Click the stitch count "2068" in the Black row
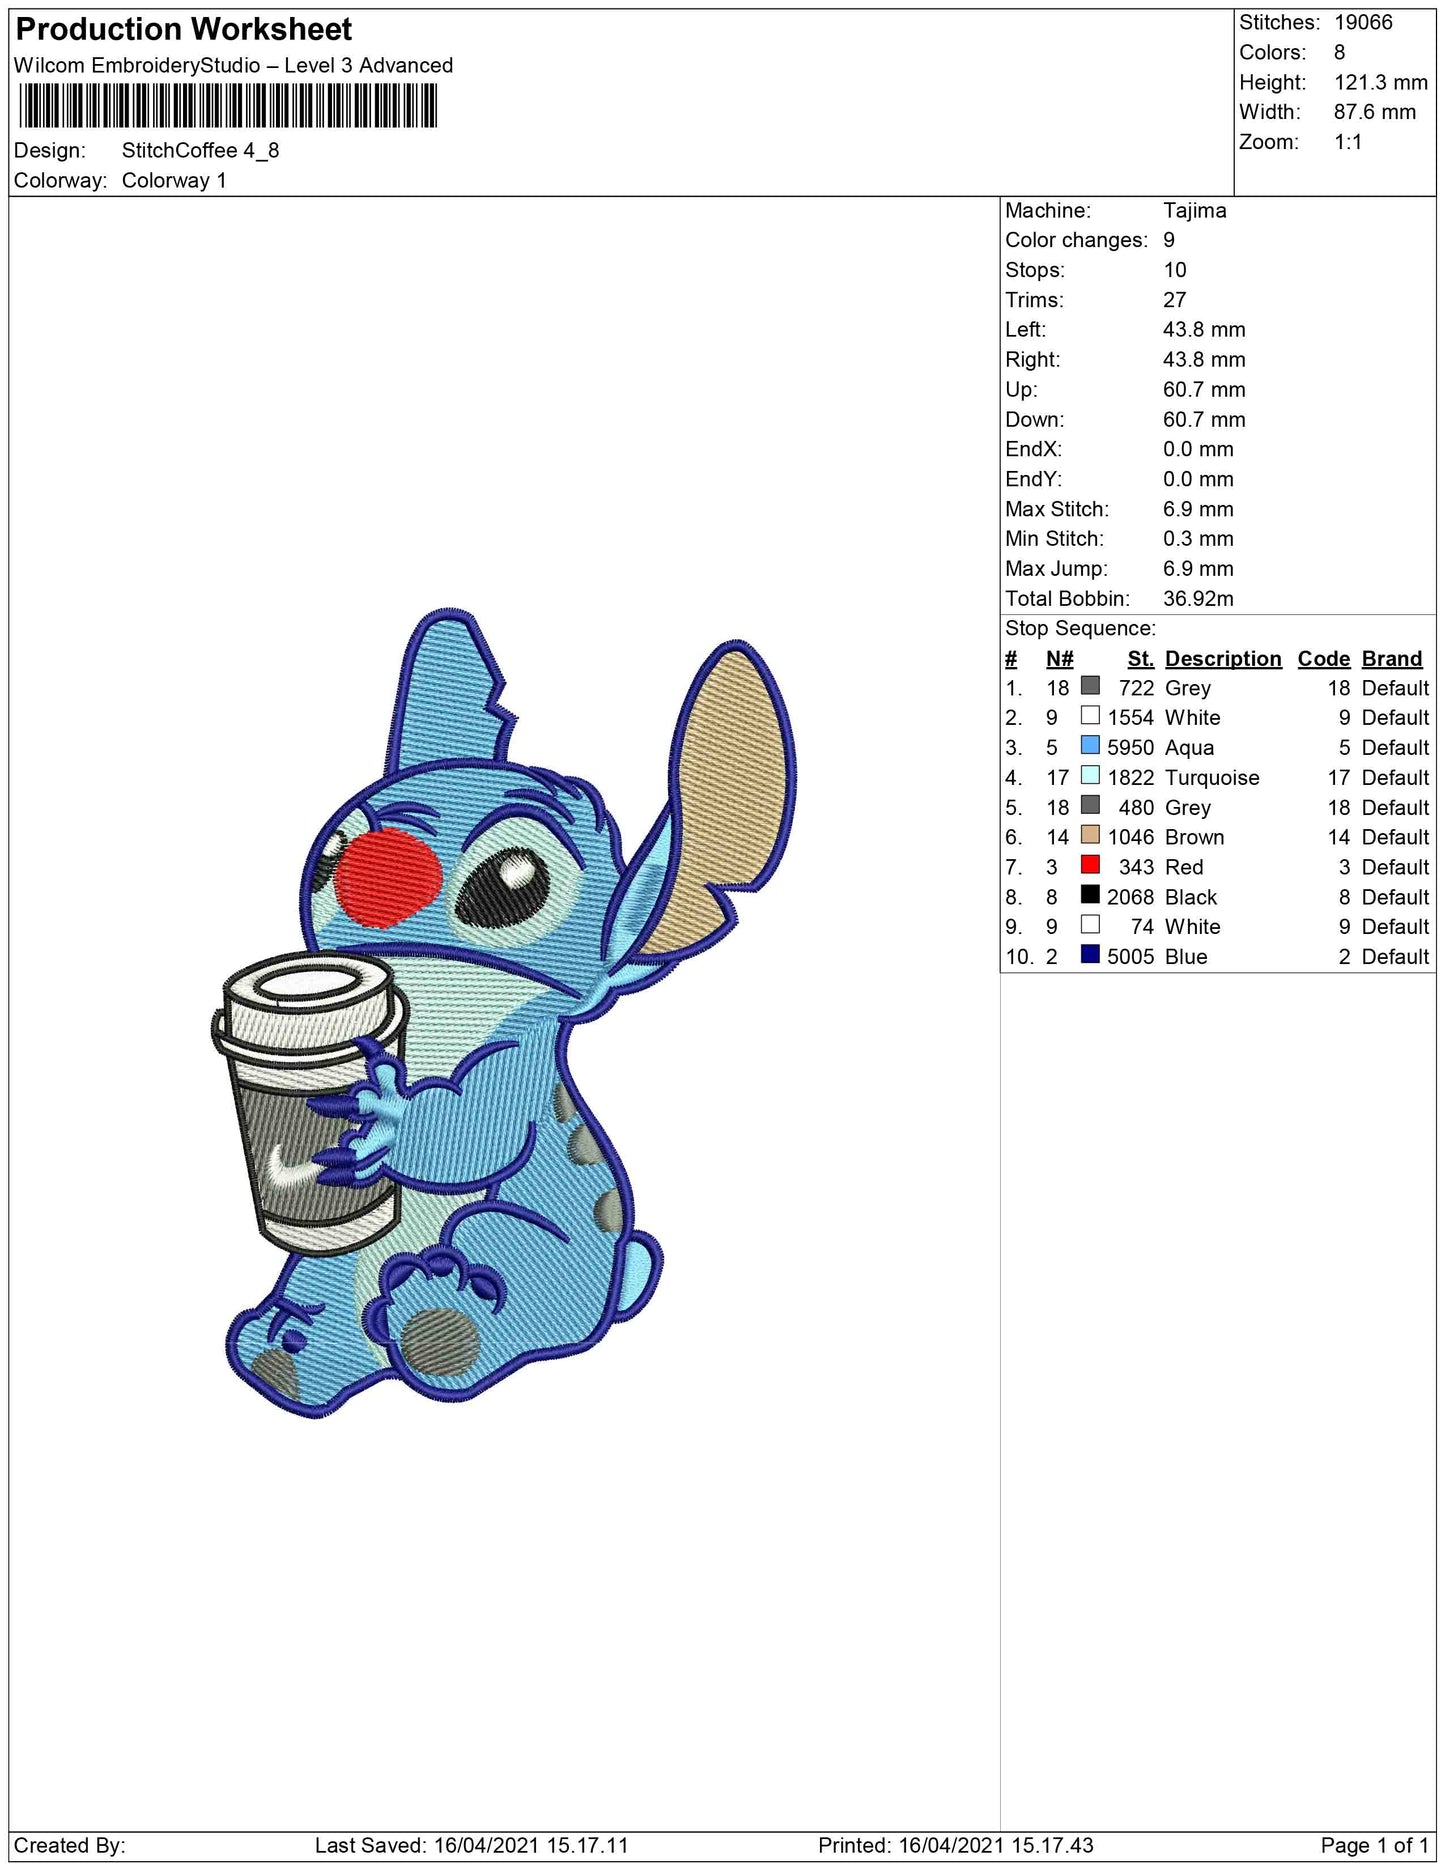 coord(1131,898)
